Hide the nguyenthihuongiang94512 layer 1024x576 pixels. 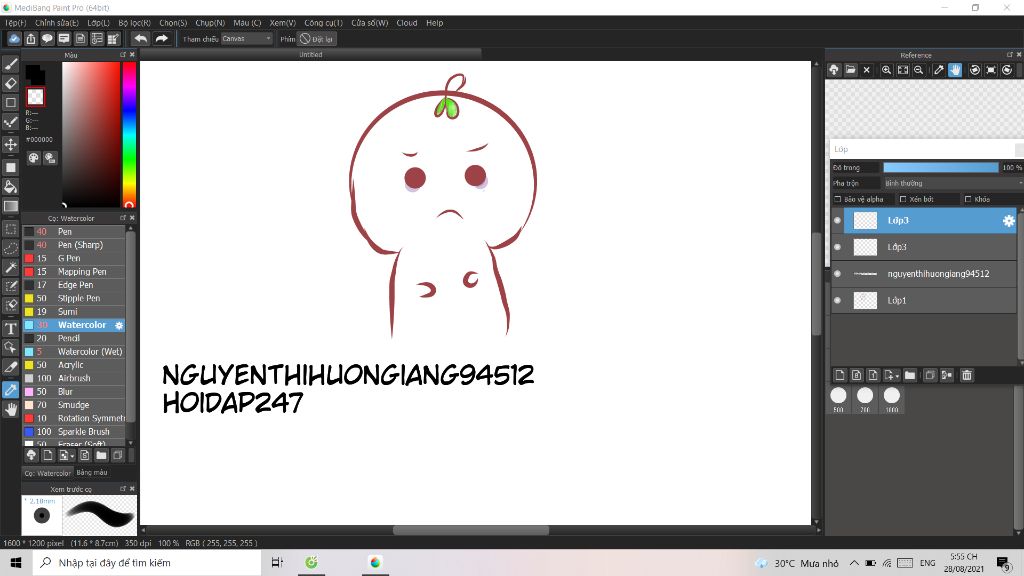837,274
